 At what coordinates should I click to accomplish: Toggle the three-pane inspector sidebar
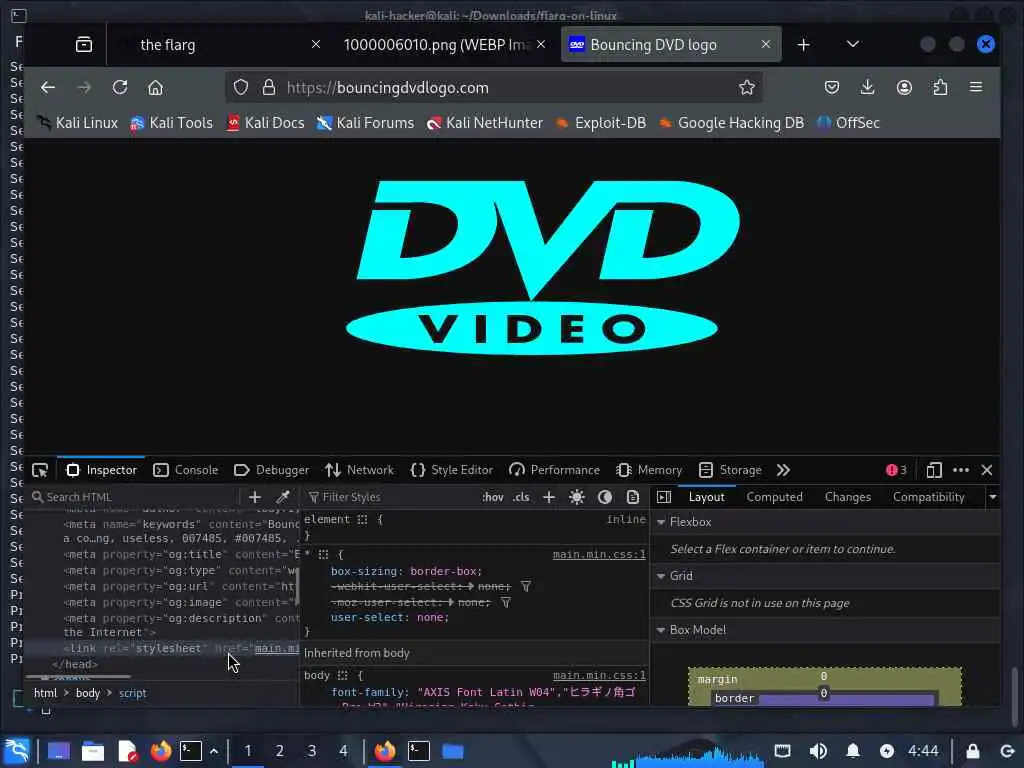click(664, 497)
